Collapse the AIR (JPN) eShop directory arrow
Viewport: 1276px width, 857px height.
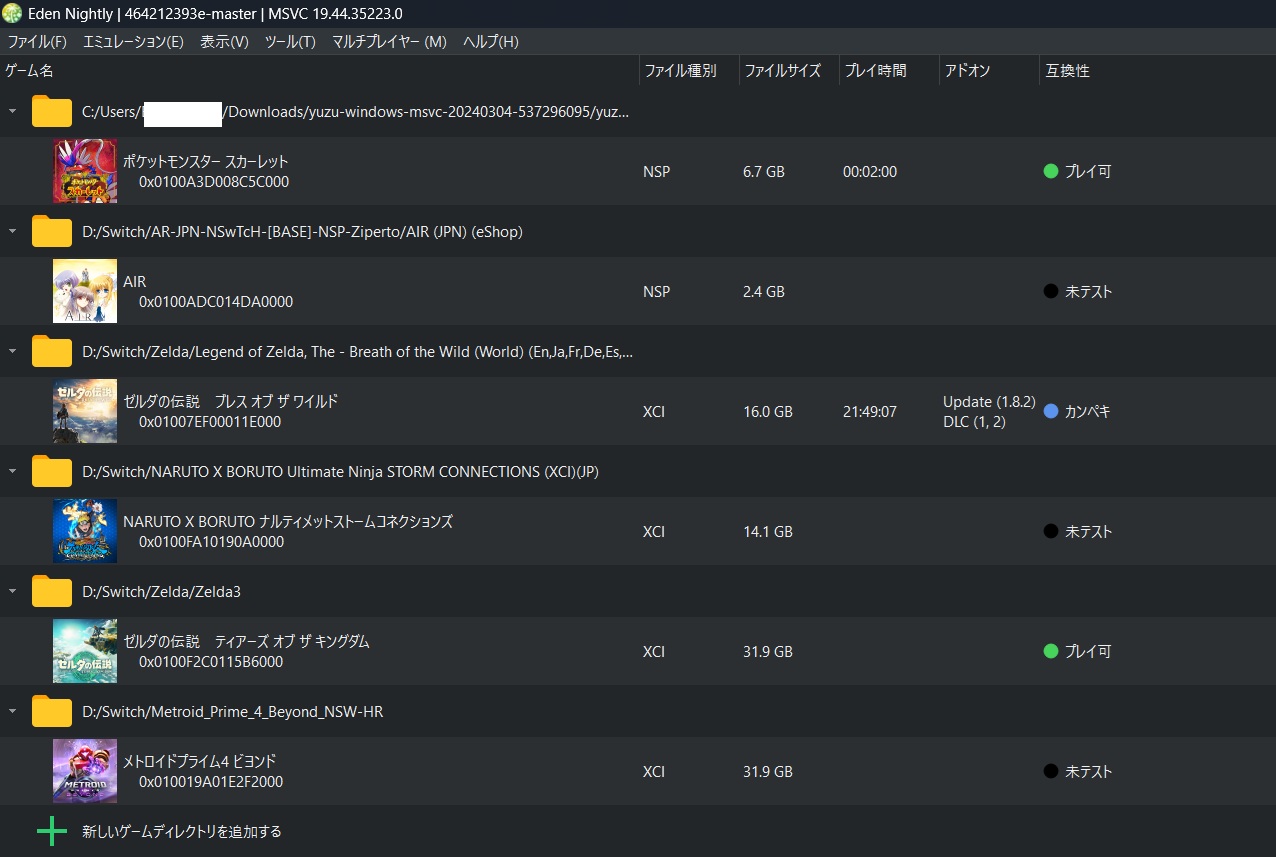[x=12, y=231]
